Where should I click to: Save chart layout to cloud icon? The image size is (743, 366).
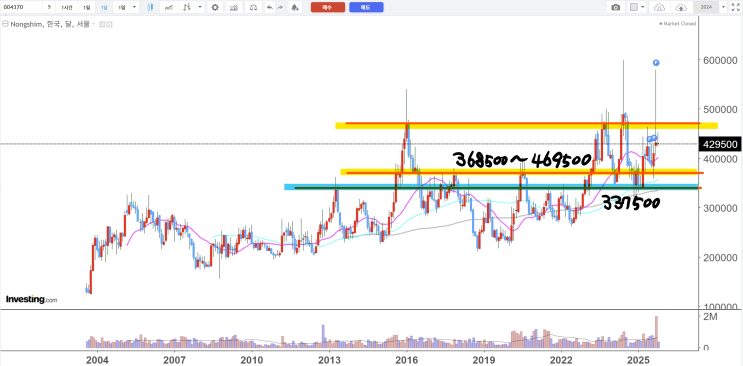click(x=681, y=7)
